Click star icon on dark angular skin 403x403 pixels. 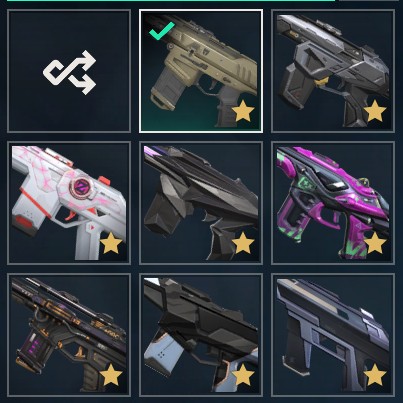[243, 243]
